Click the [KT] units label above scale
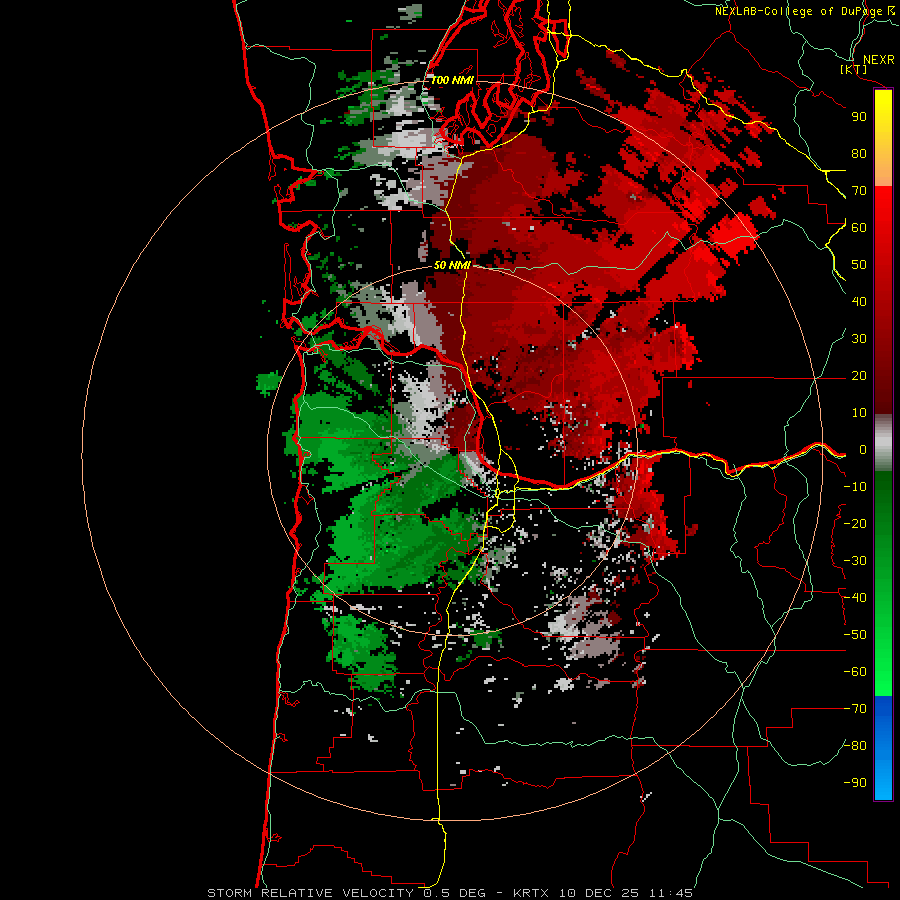The height and width of the screenshot is (900, 900). [854, 69]
